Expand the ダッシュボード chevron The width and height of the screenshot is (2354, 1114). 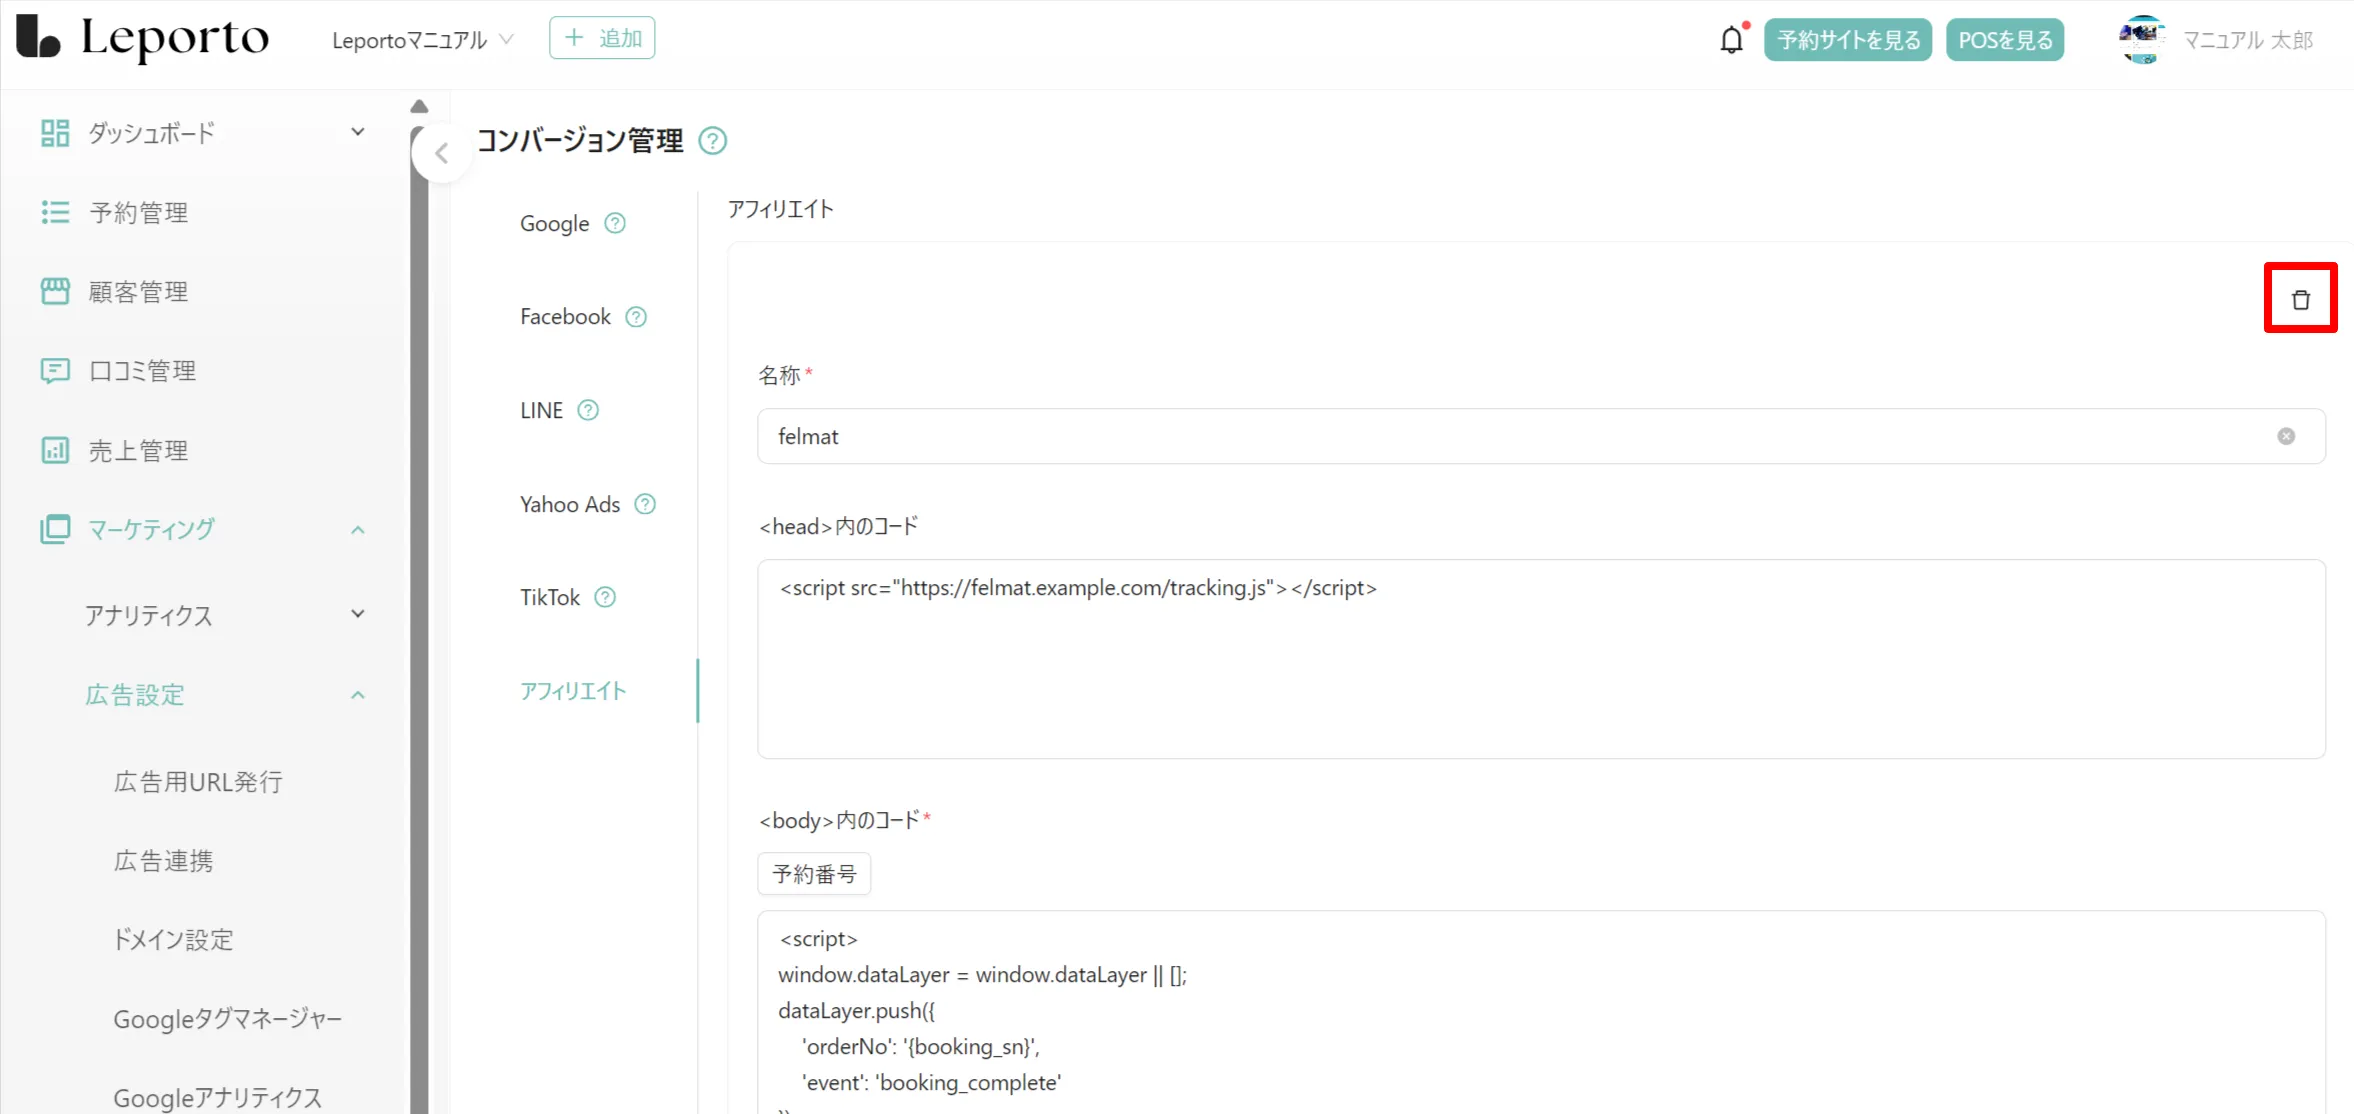(358, 132)
